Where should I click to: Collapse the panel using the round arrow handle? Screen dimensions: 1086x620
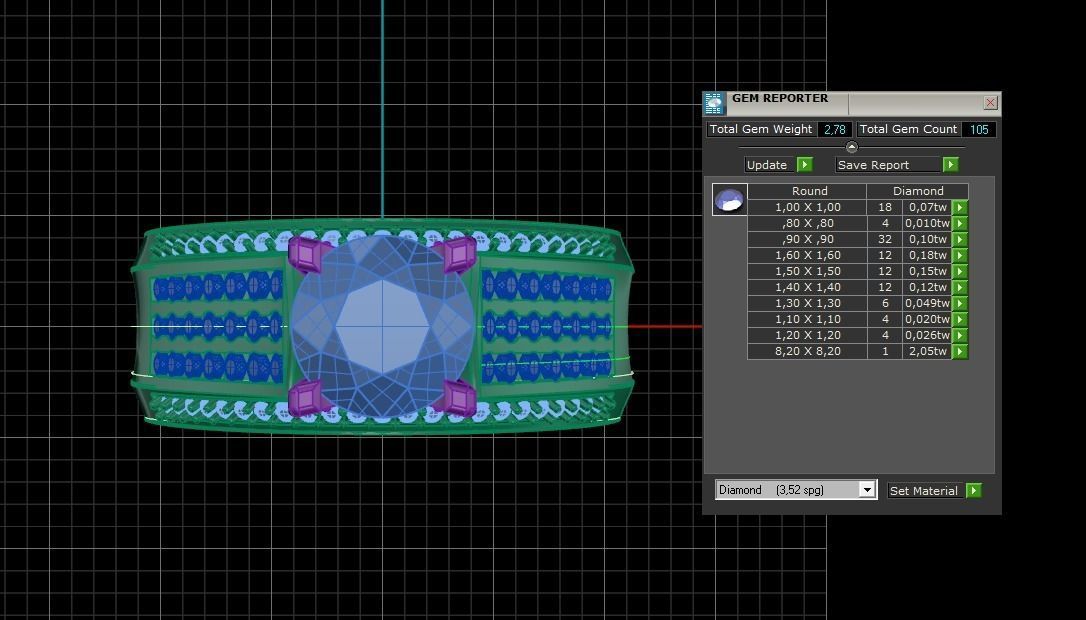pyautogui.click(x=852, y=147)
